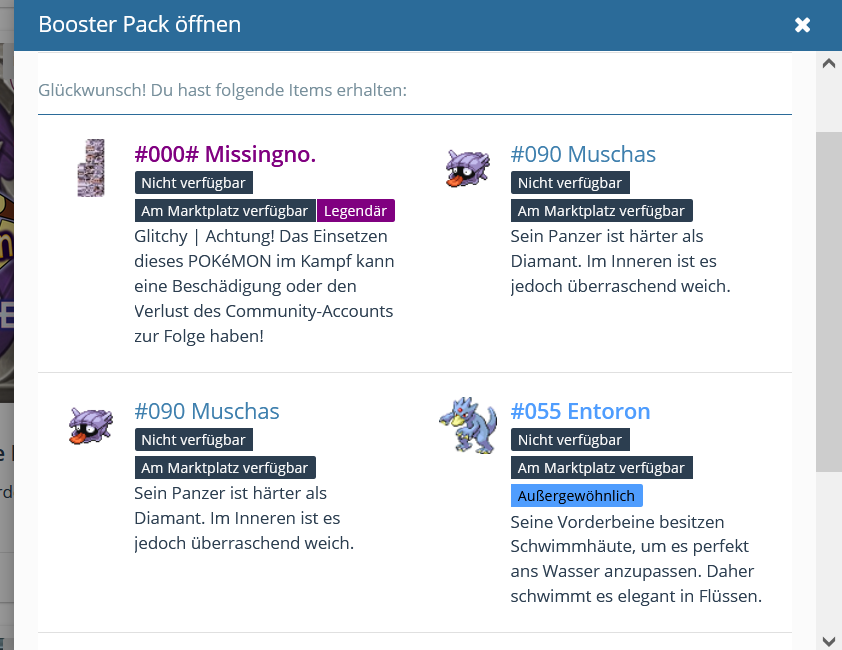Click Am Marktplatz verfügbar badge under Missingno.
This screenshot has height=650, width=842.
pos(225,211)
